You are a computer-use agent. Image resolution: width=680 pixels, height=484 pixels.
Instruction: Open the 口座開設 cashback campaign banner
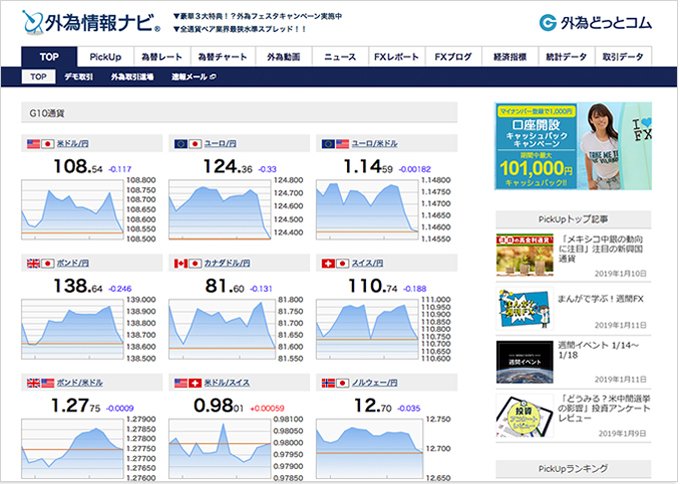point(573,145)
